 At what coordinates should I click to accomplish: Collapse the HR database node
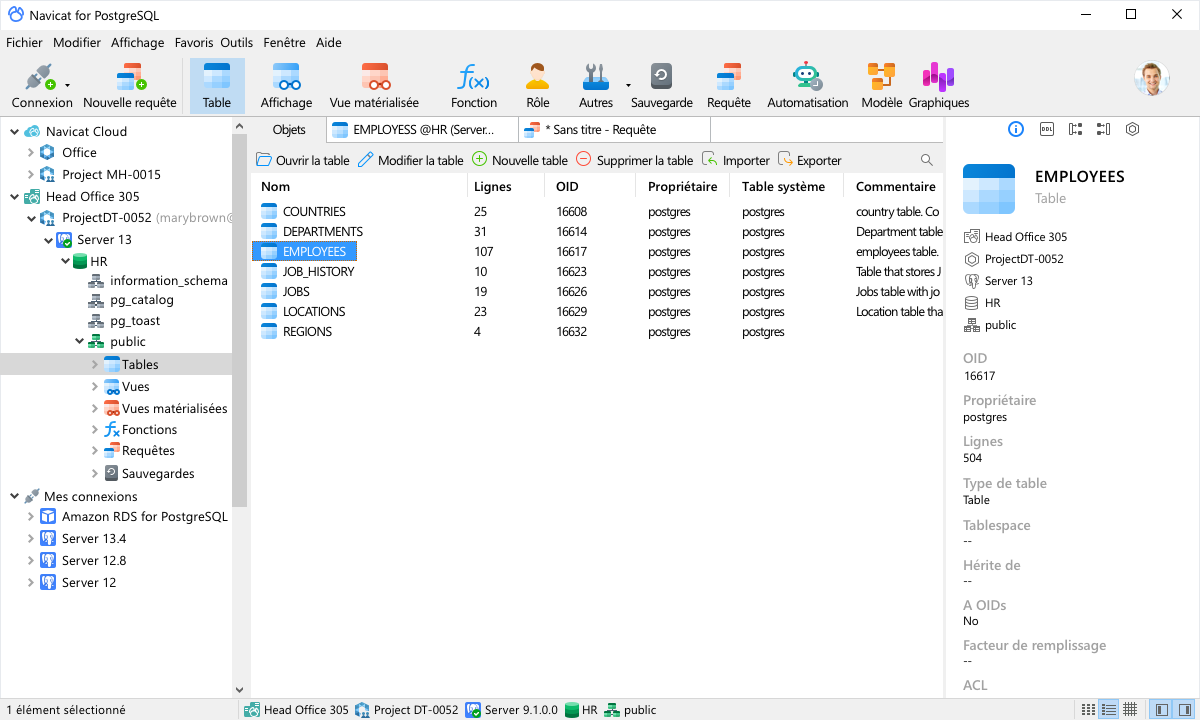pyautogui.click(x=64, y=262)
